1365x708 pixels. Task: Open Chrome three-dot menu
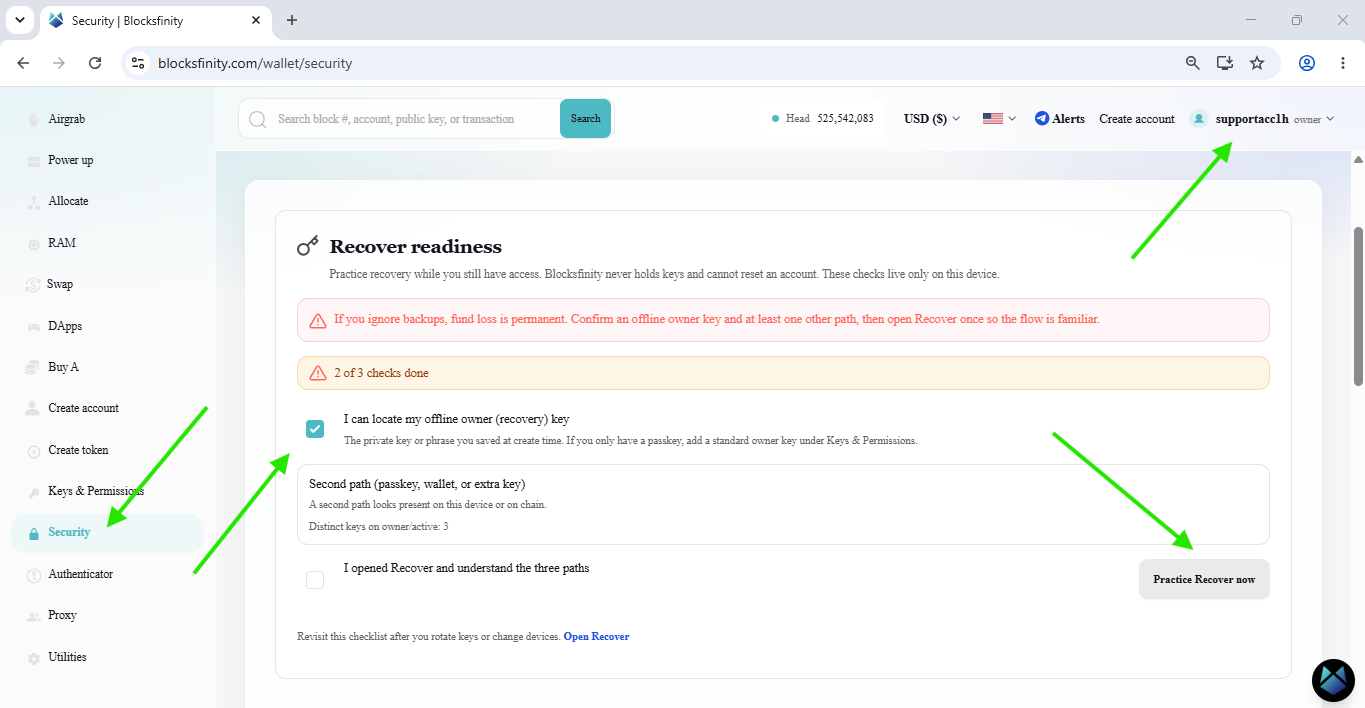(x=1343, y=63)
